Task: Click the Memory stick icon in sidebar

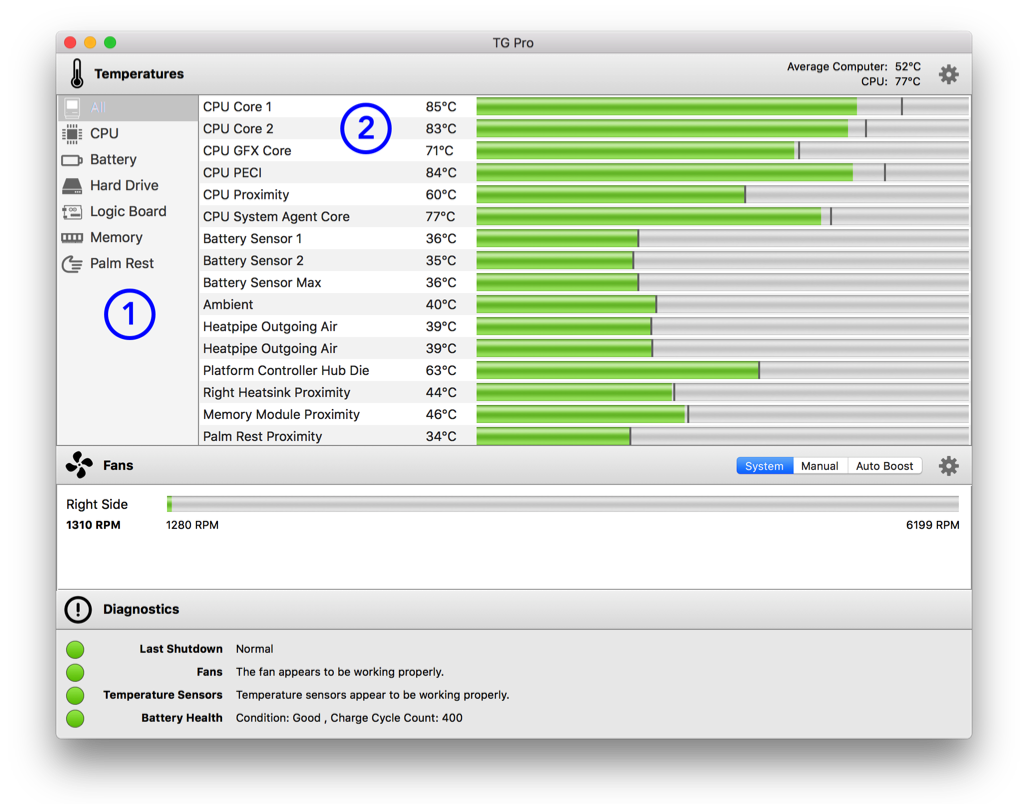Action: tap(72, 237)
